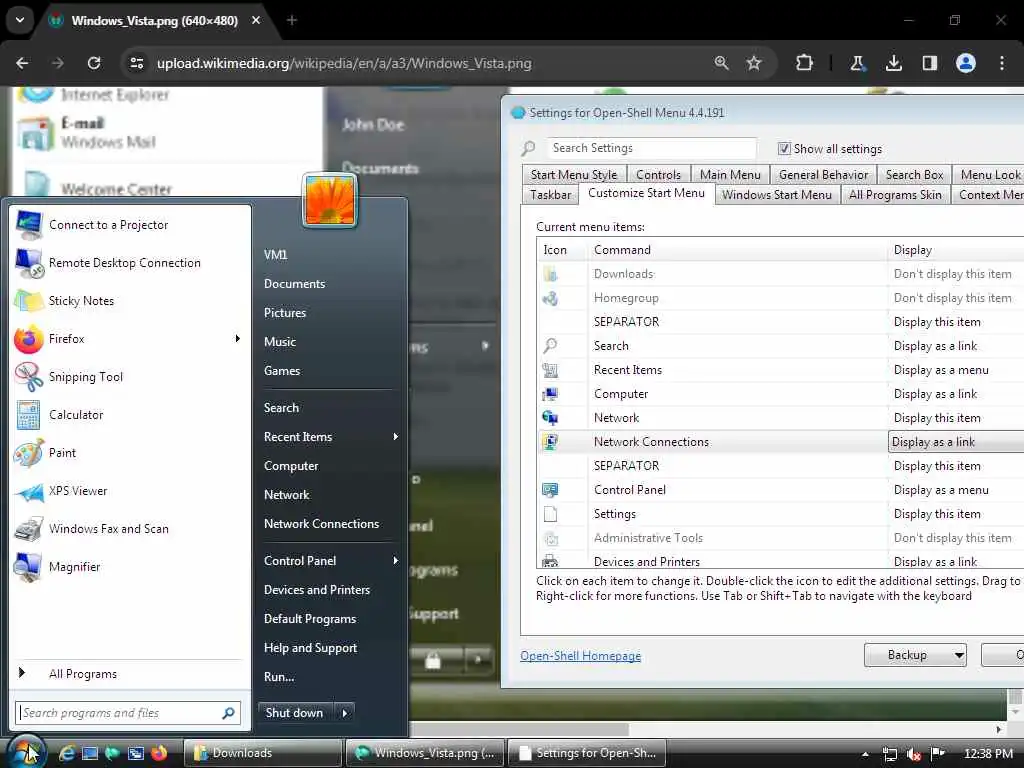The height and width of the screenshot is (768, 1024).
Task: Click the Start orb button
Action: click(26, 752)
